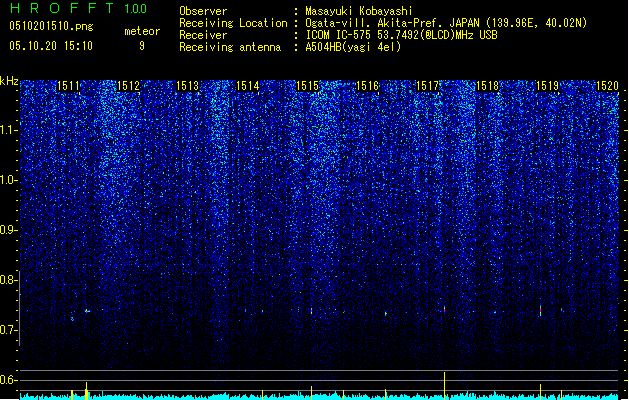
Task: Click the 1520 time marker
Action: 607,86
